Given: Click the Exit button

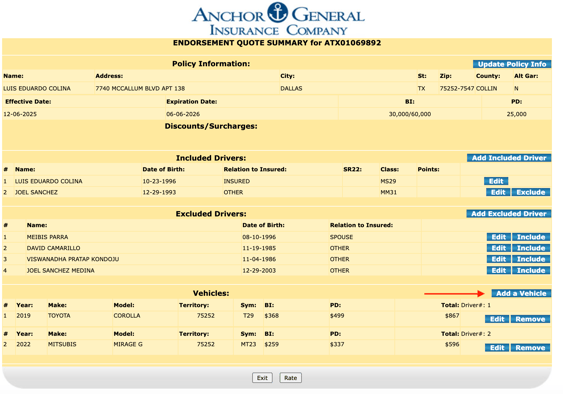Looking at the screenshot, I should 262,378.
